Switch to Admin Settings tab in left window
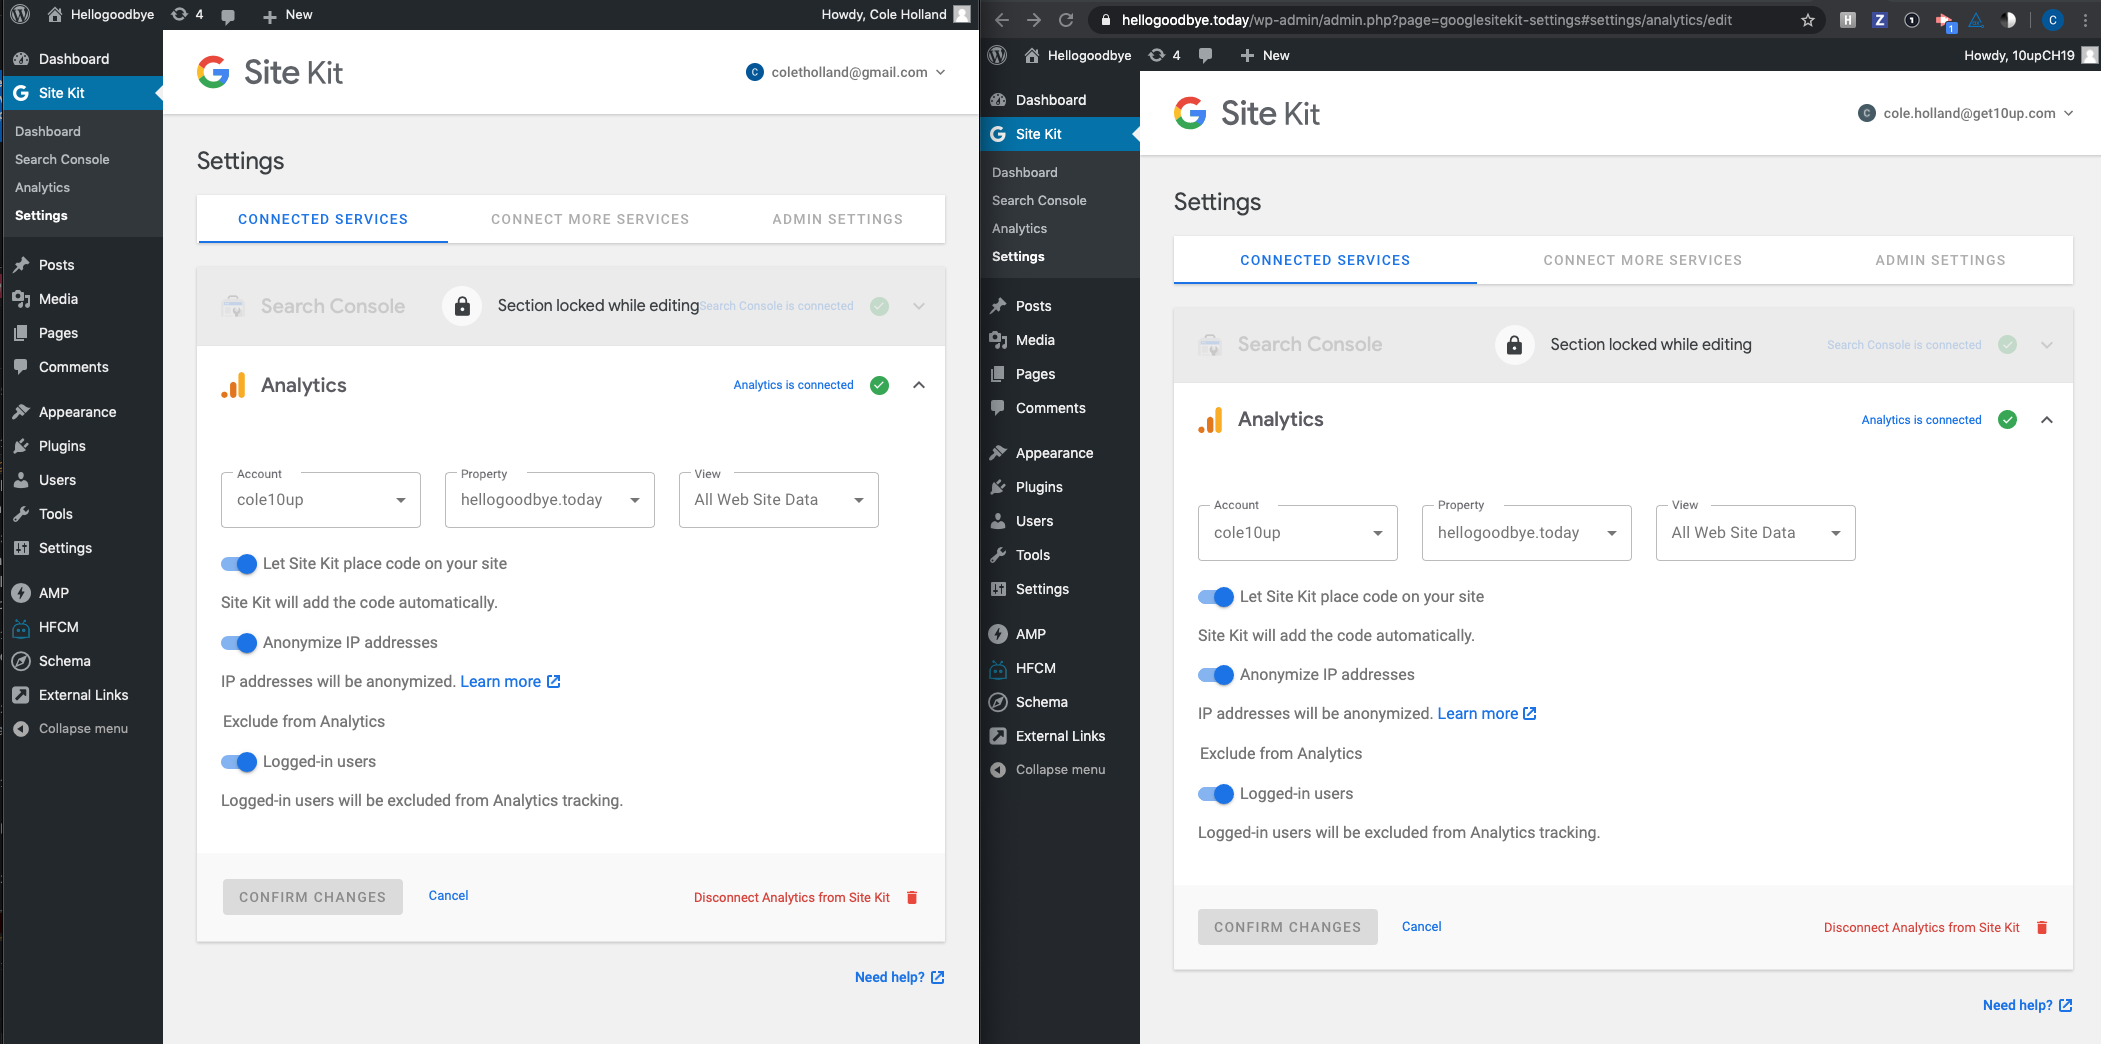This screenshot has height=1044, width=2101. tap(838, 219)
